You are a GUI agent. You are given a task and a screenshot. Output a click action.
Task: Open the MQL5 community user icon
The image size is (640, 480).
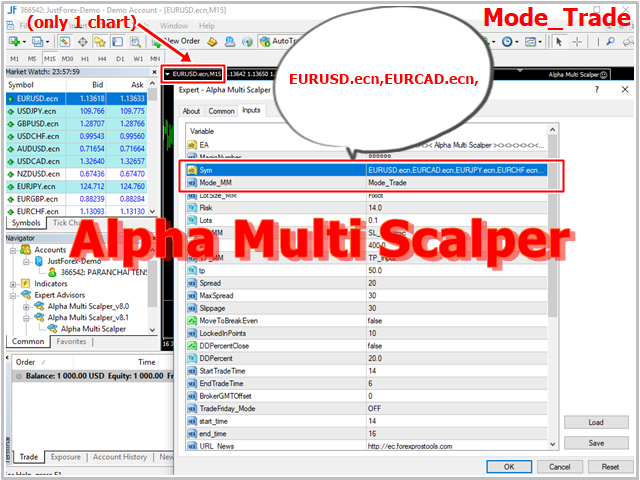230,41
